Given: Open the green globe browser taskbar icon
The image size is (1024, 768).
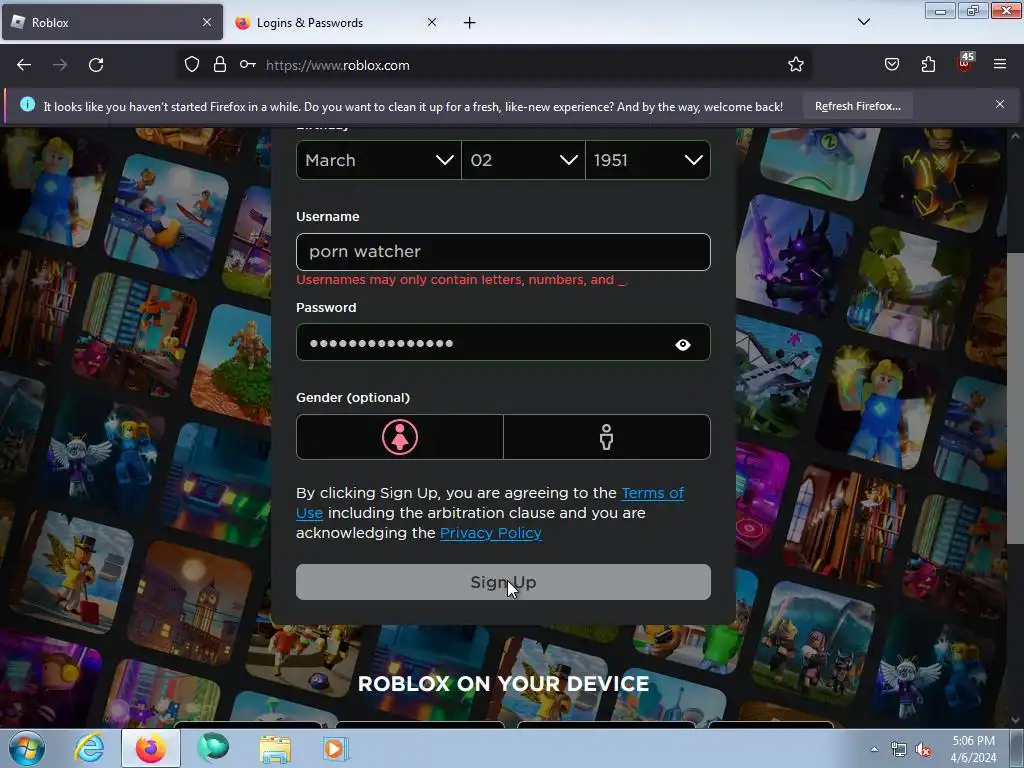Looking at the screenshot, I should [x=213, y=748].
